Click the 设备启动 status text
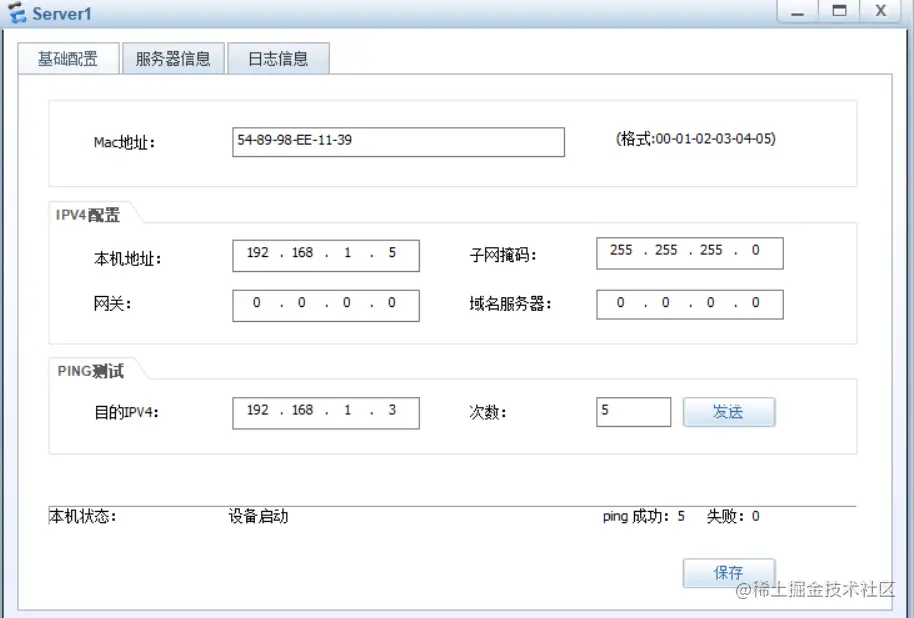The image size is (914, 618). coord(258,516)
